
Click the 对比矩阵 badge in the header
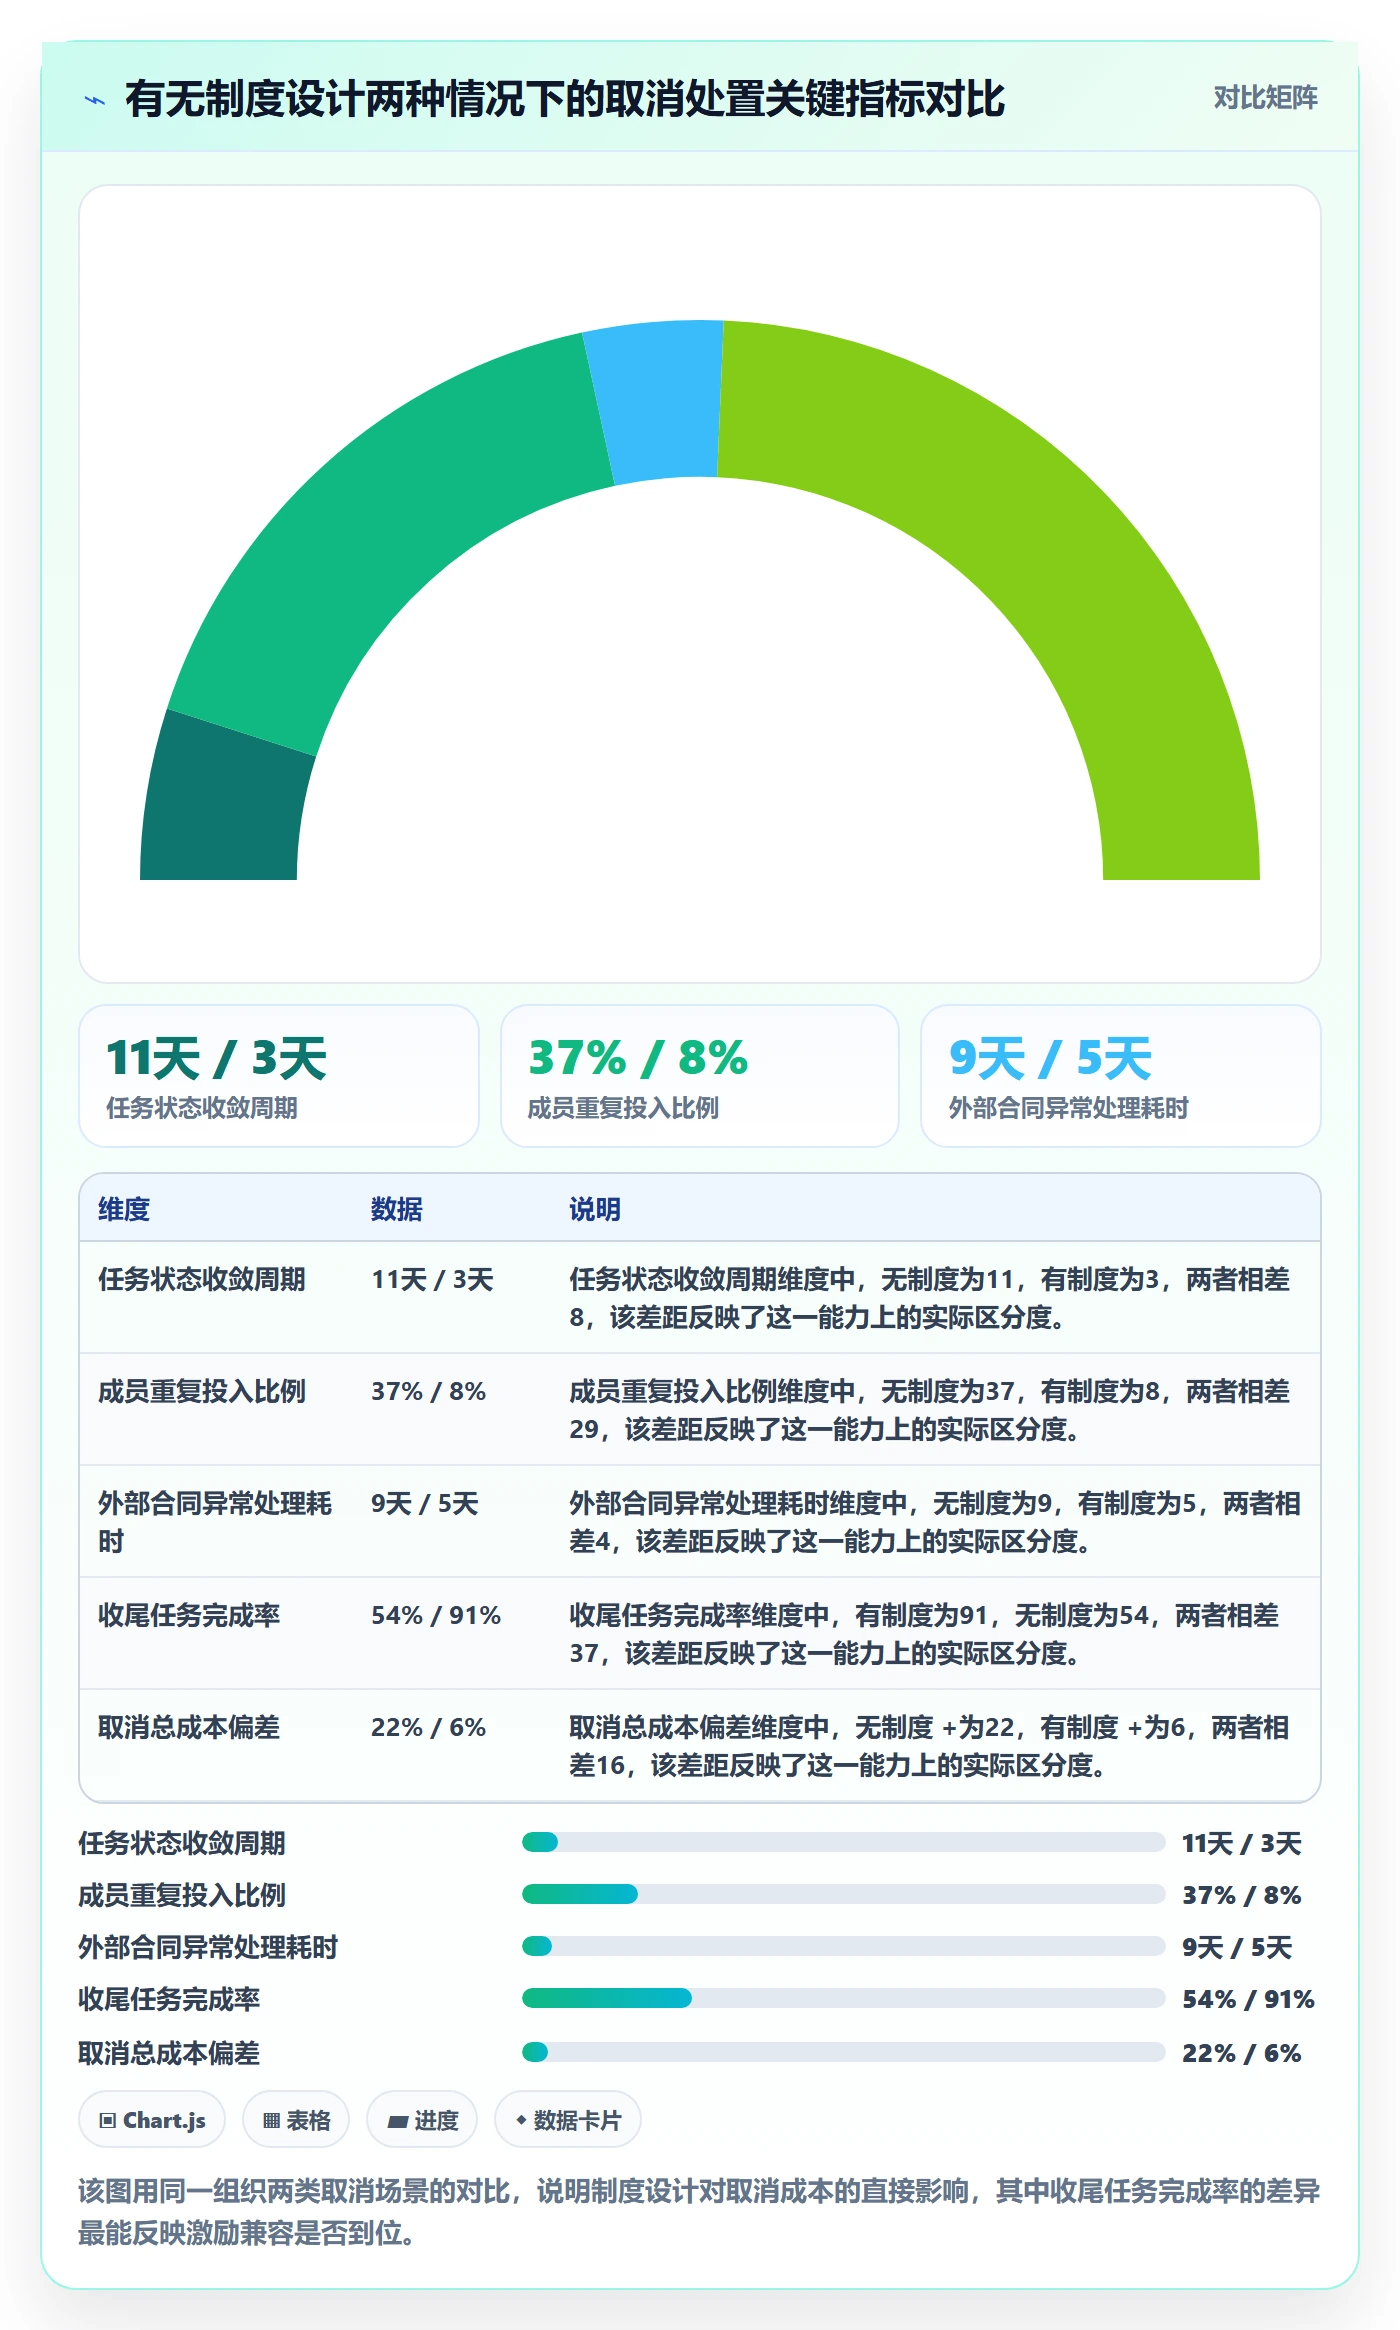(x=1265, y=98)
